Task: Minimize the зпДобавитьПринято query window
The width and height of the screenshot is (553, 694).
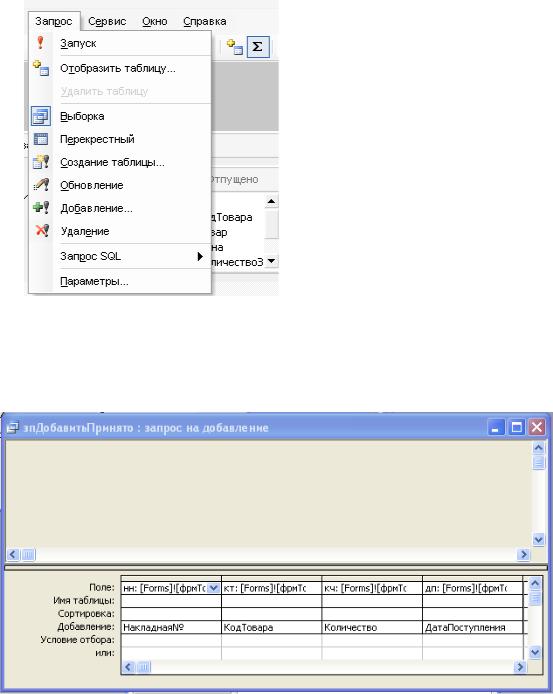Action: [496, 428]
